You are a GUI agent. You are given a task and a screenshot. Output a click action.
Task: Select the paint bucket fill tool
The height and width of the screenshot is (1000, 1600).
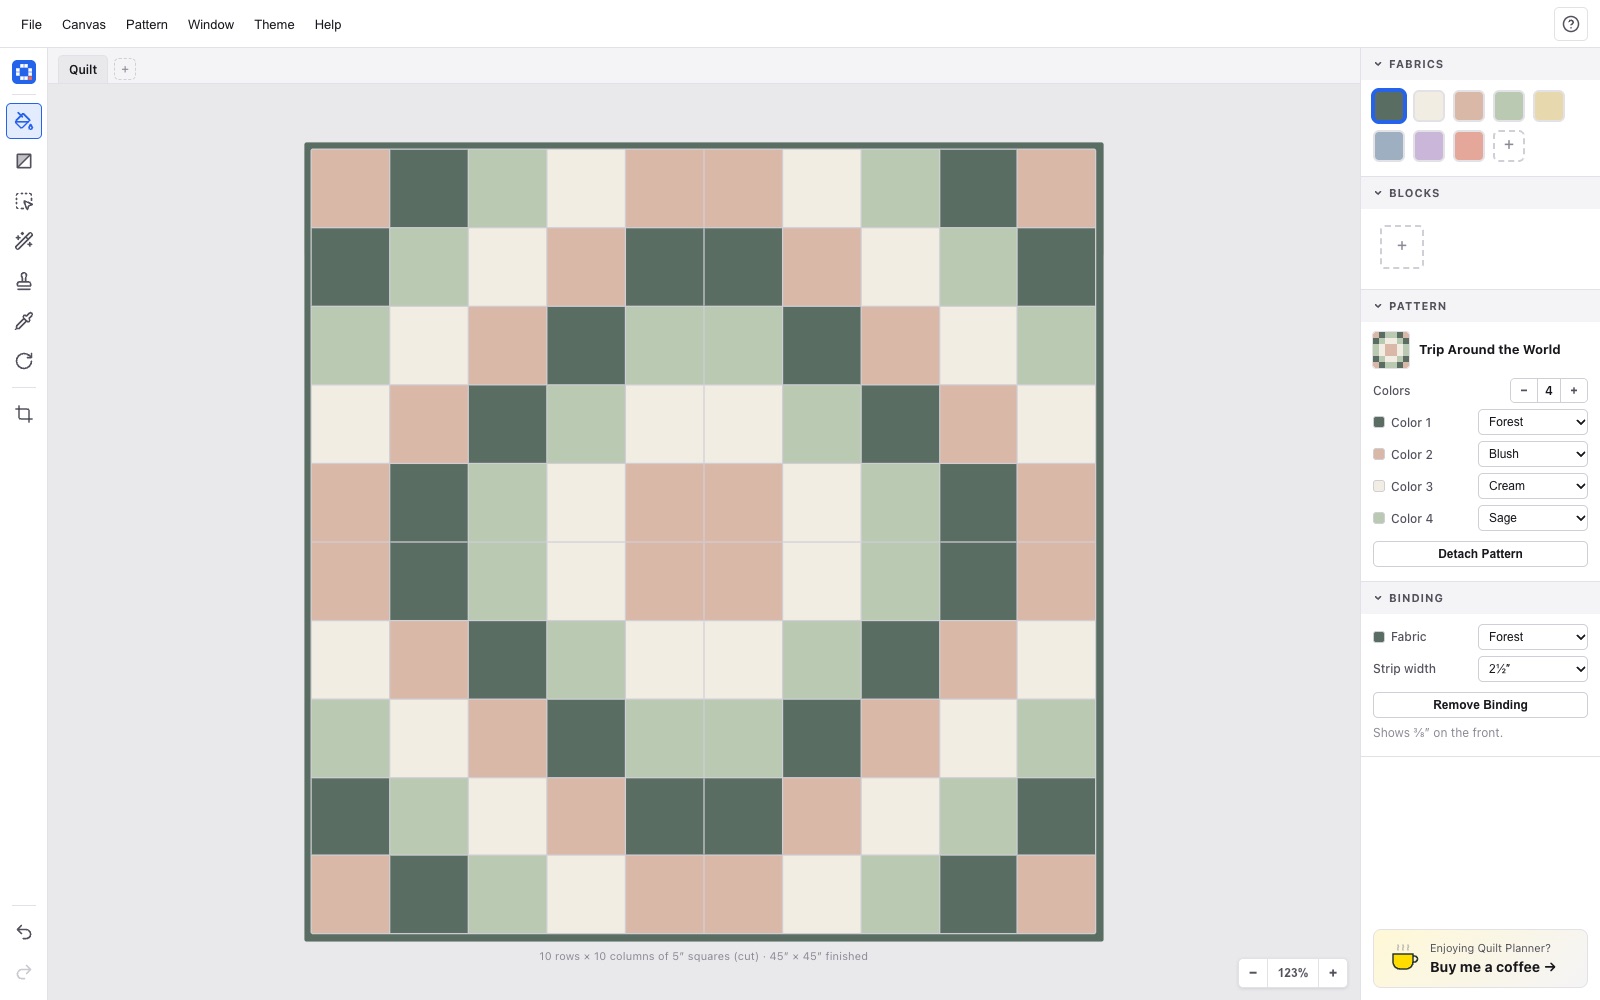tap(24, 121)
